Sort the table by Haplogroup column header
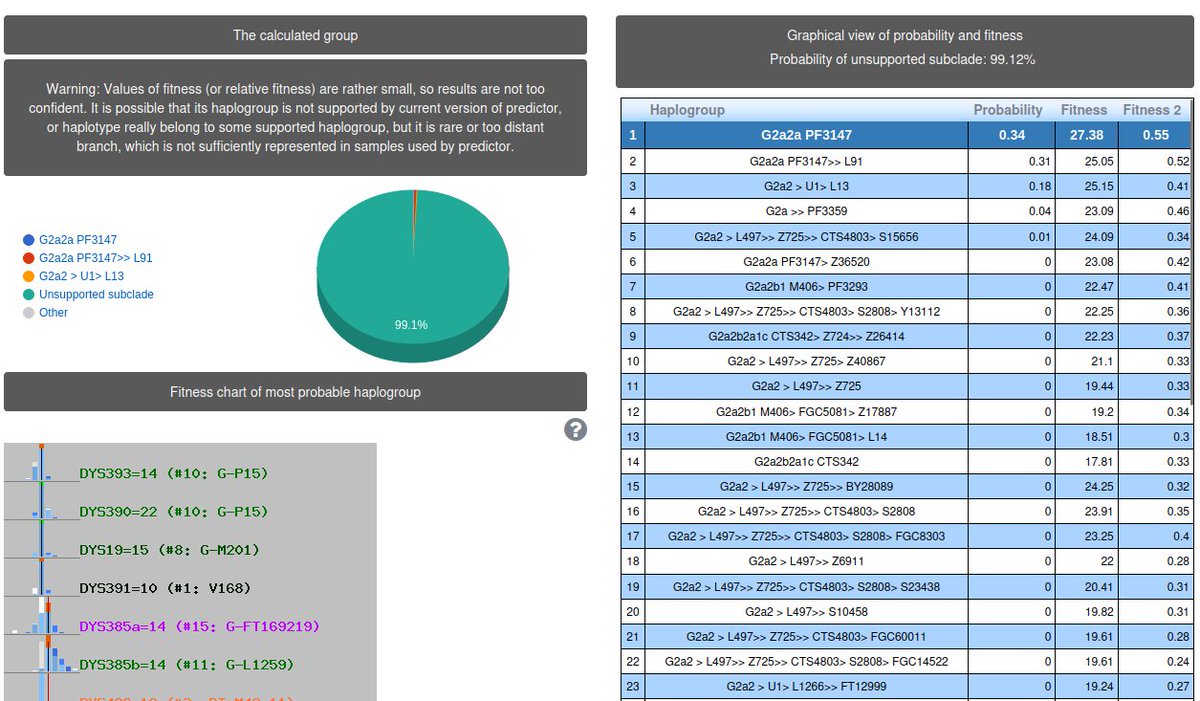The image size is (1200, 701). (x=687, y=110)
